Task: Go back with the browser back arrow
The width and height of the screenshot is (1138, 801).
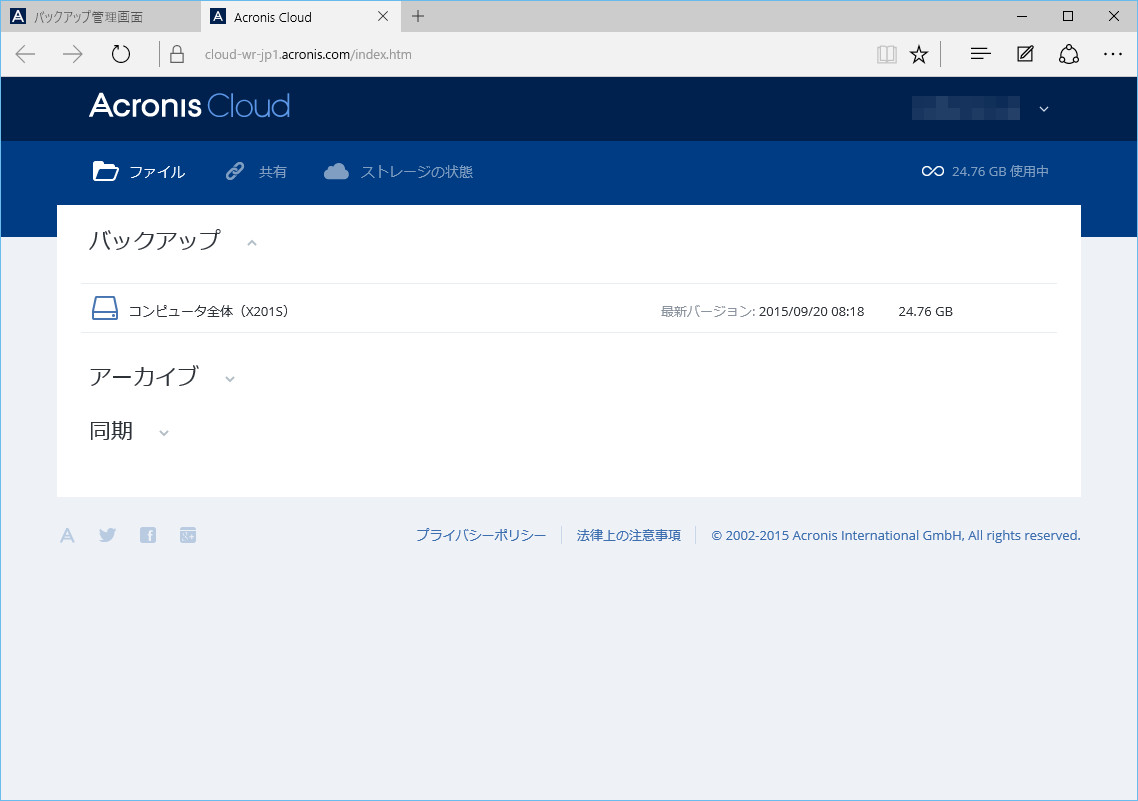Action: pyautogui.click(x=25, y=54)
